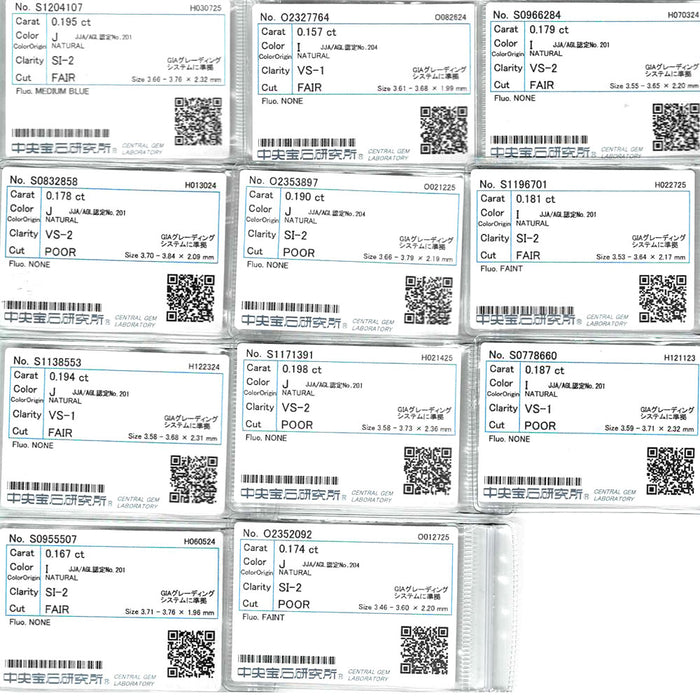Click the code "H121123"
The image size is (700, 700).
click(679, 358)
